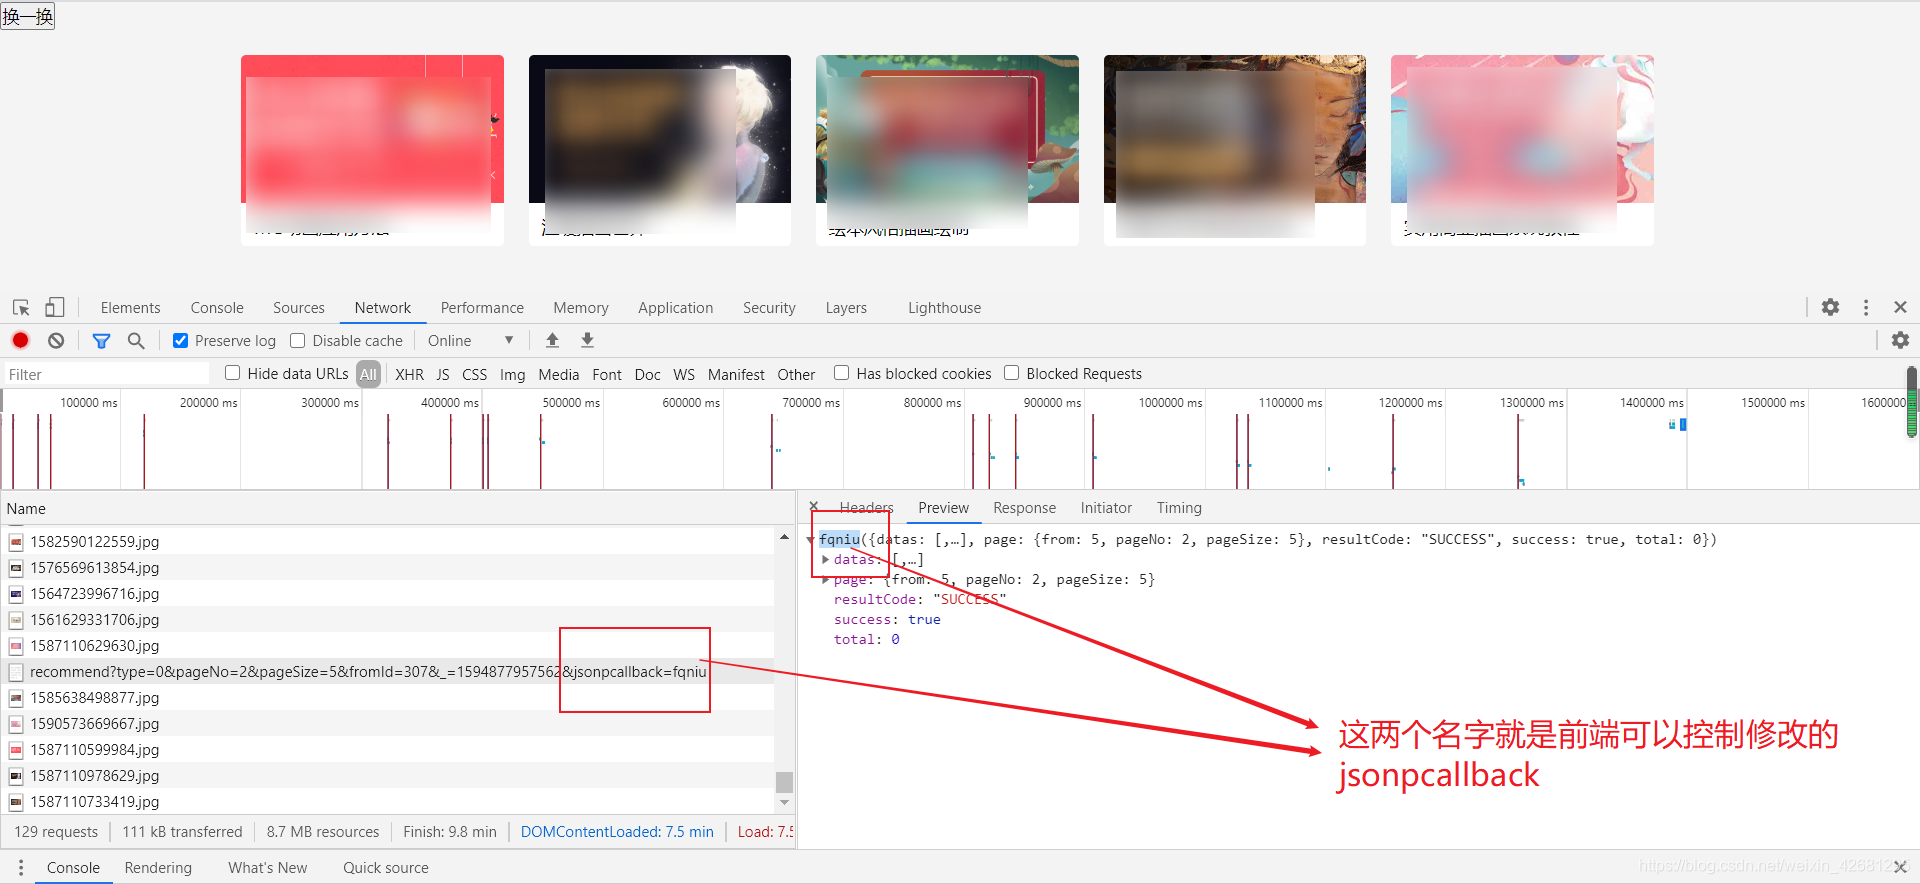1920x884 pixels.
Task: Click file icon of 1561629331706.jpg
Action: tap(16, 620)
